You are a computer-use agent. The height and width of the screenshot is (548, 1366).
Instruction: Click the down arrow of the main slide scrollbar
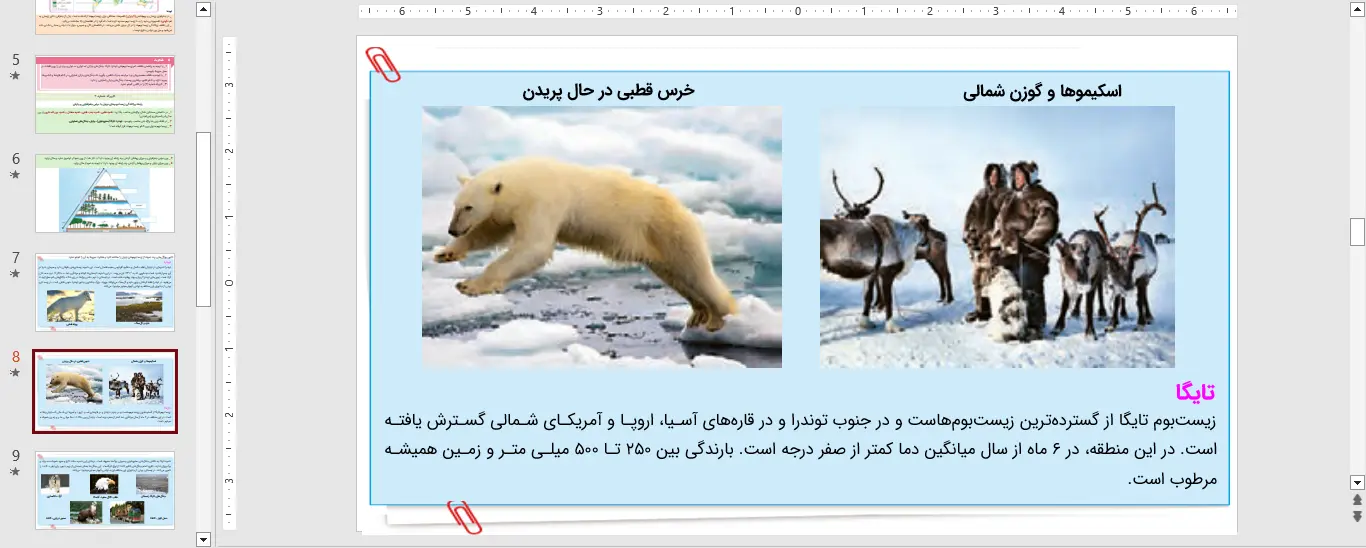click(x=1357, y=482)
